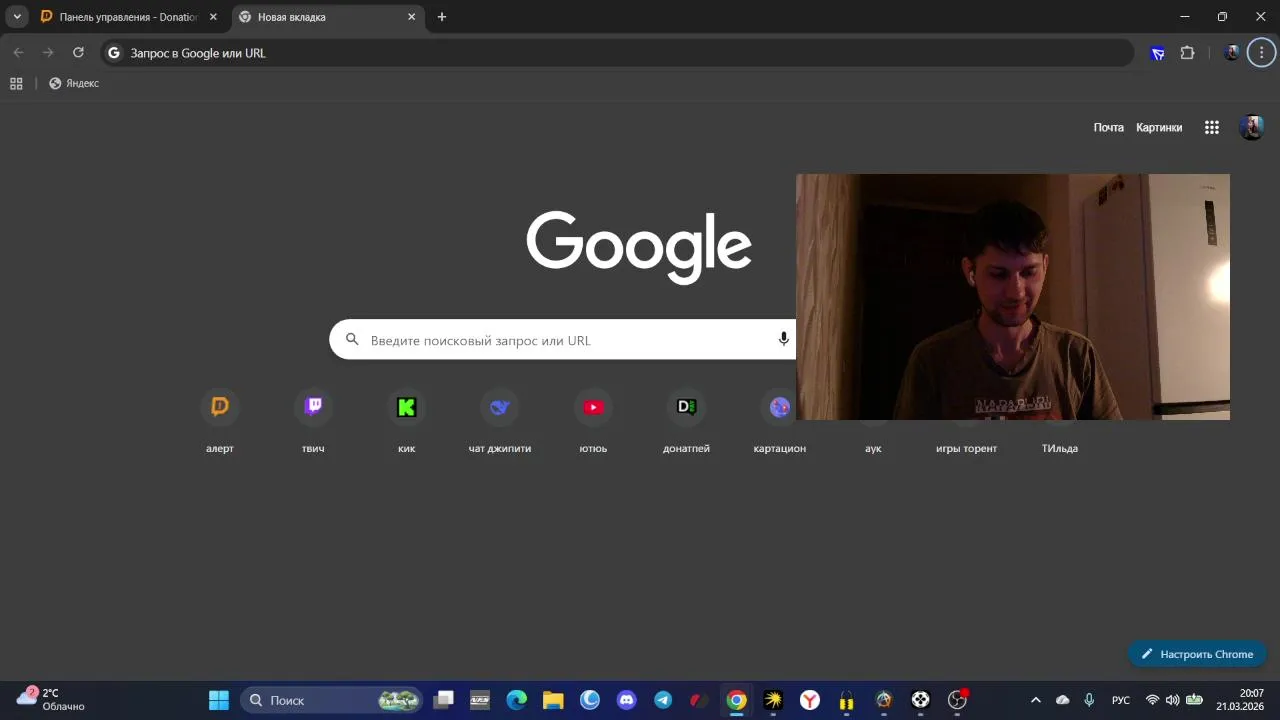Open Microsoft Edge from taskbar
Screen dimensions: 1280x720
pos(516,700)
